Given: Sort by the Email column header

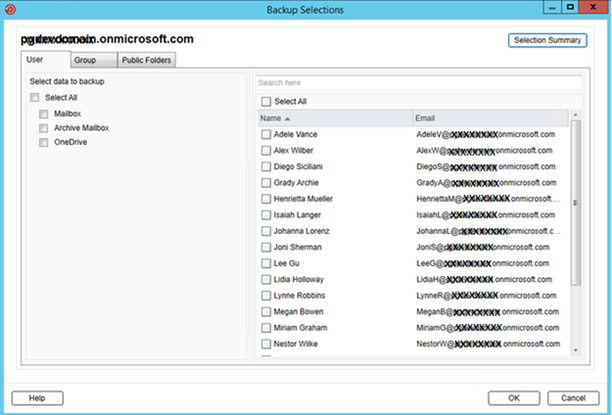Looking at the screenshot, I should pos(491,118).
